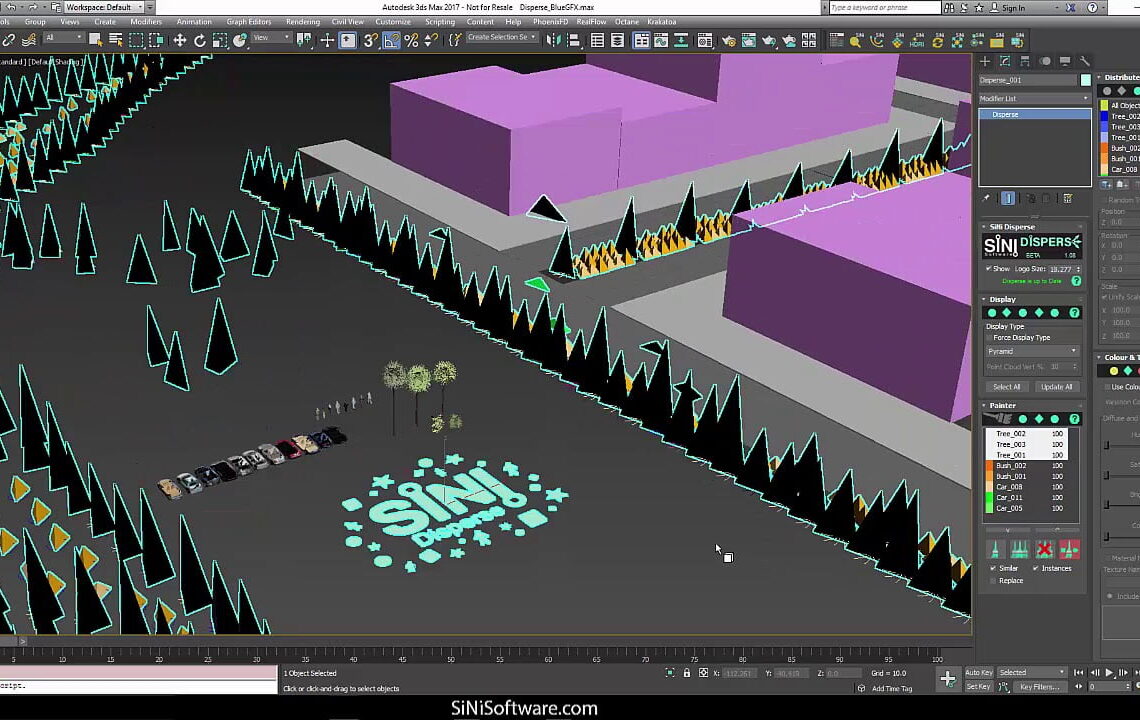Uncheck the Instances checkbox
The height and width of the screenshot is (720, 1140).
coord(1035,568)
